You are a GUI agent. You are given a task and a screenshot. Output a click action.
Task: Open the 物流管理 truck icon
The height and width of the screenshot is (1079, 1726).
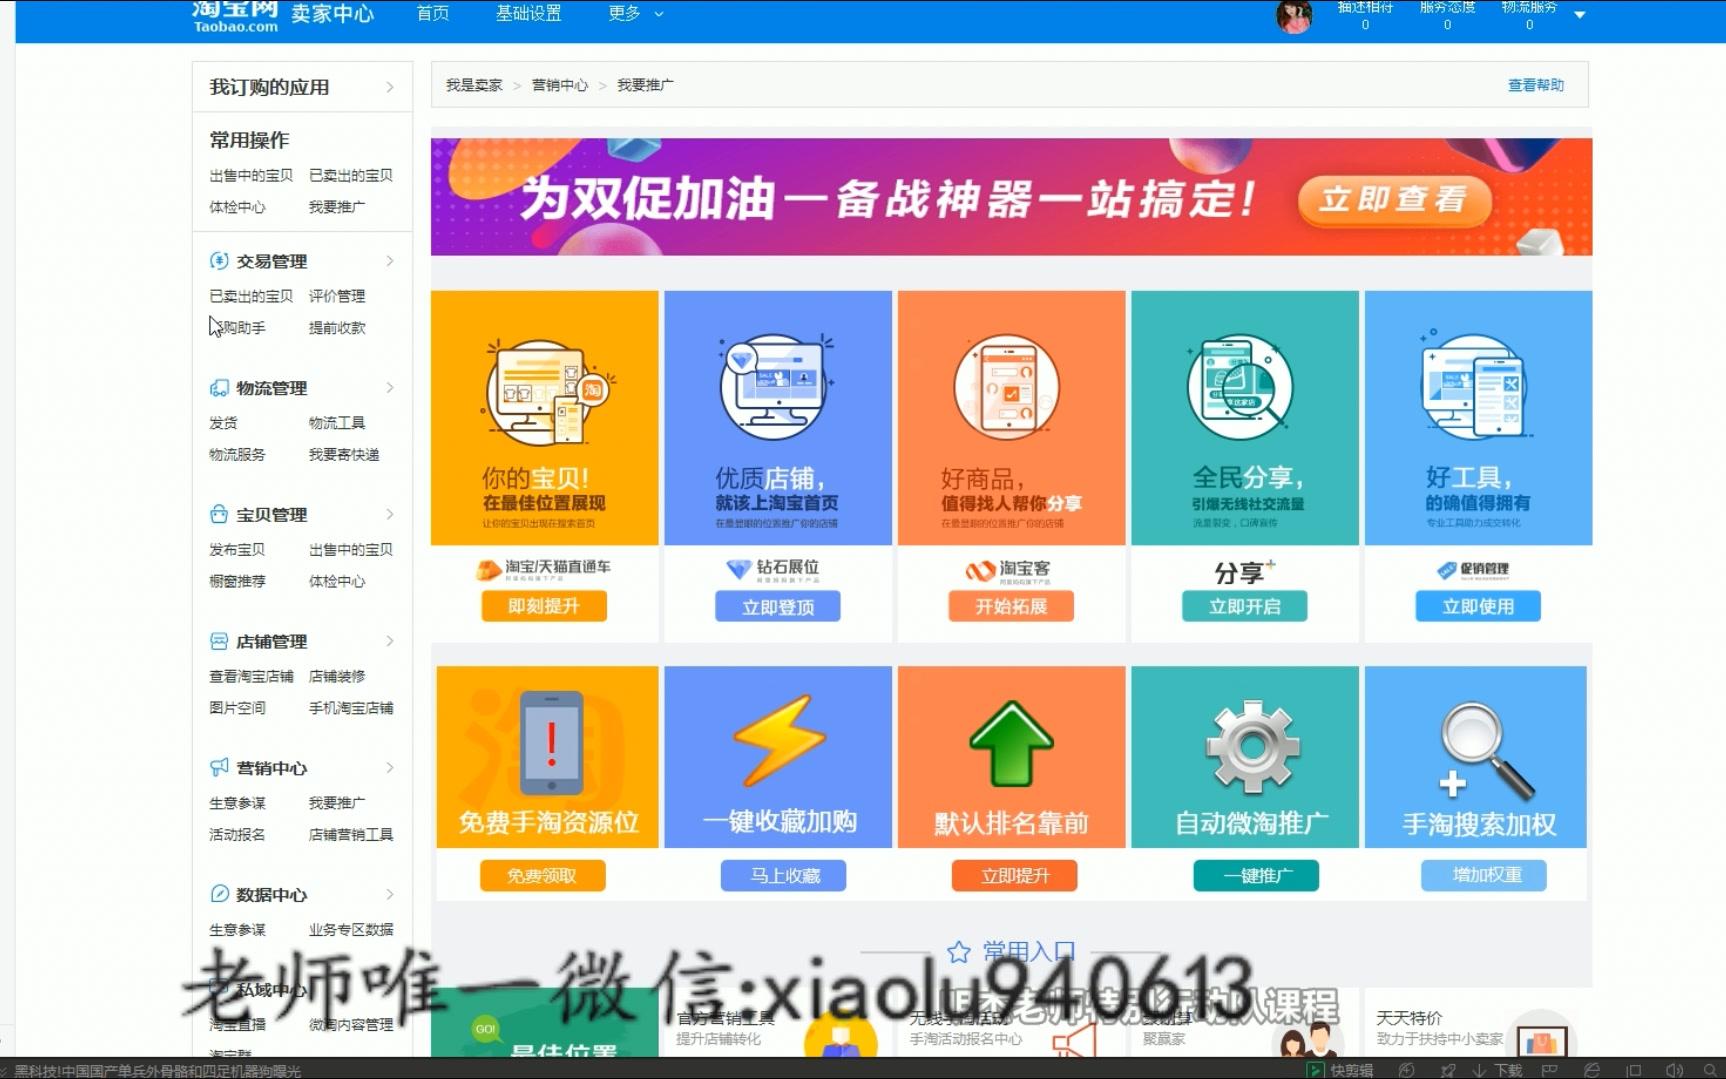tap(219, 388)
